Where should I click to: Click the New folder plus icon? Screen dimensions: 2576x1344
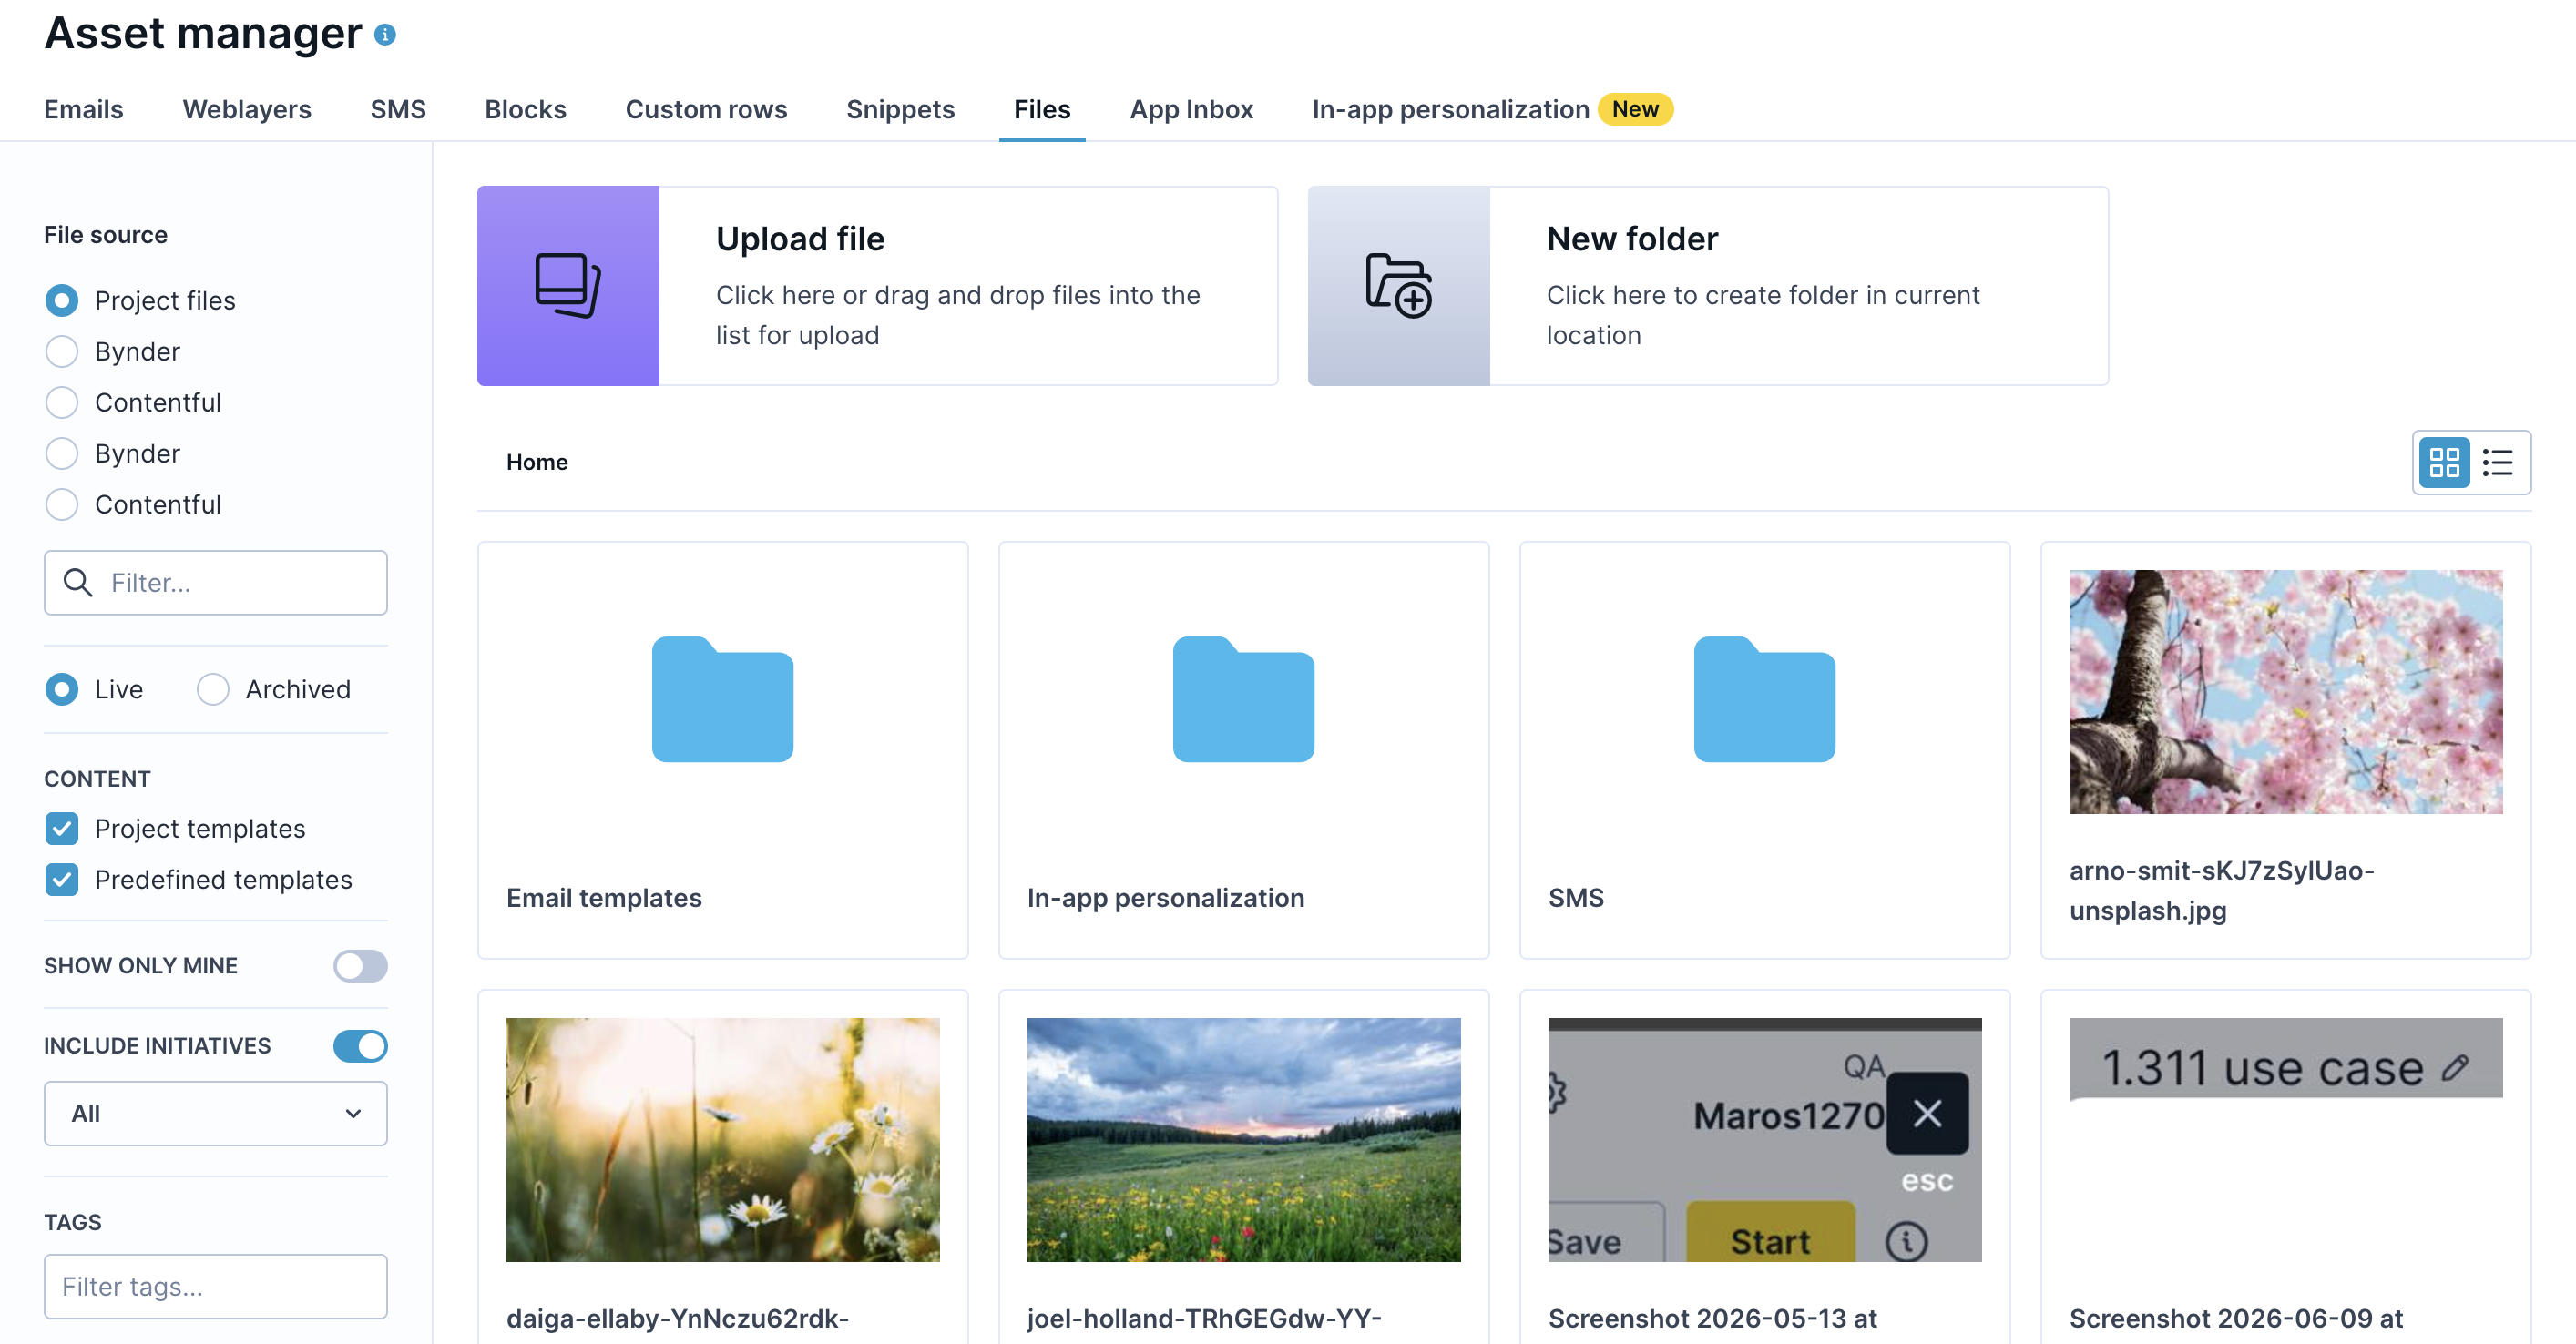[x=1399, y=286]
